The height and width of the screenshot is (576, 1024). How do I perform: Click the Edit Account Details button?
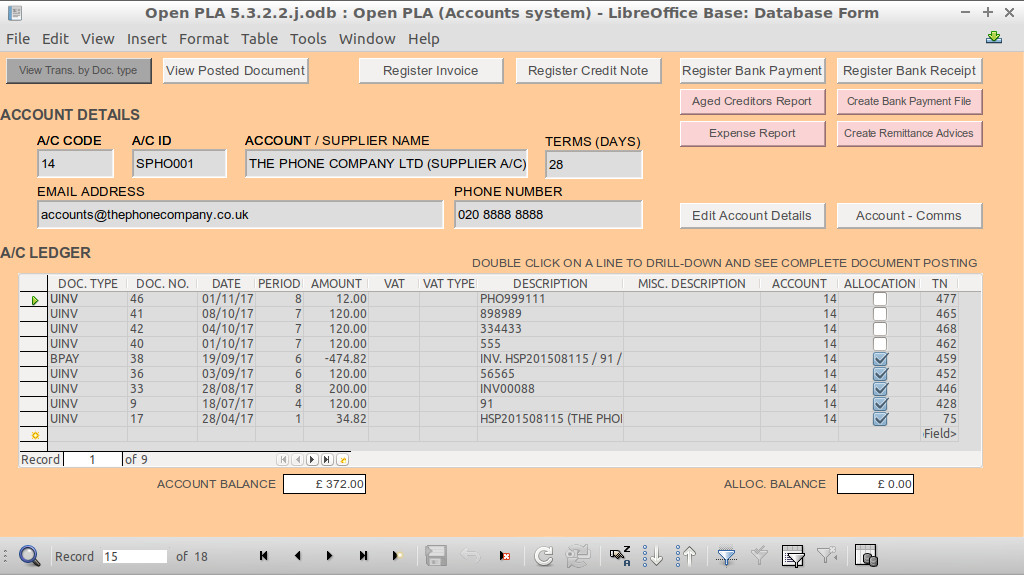tap(752, 216)
